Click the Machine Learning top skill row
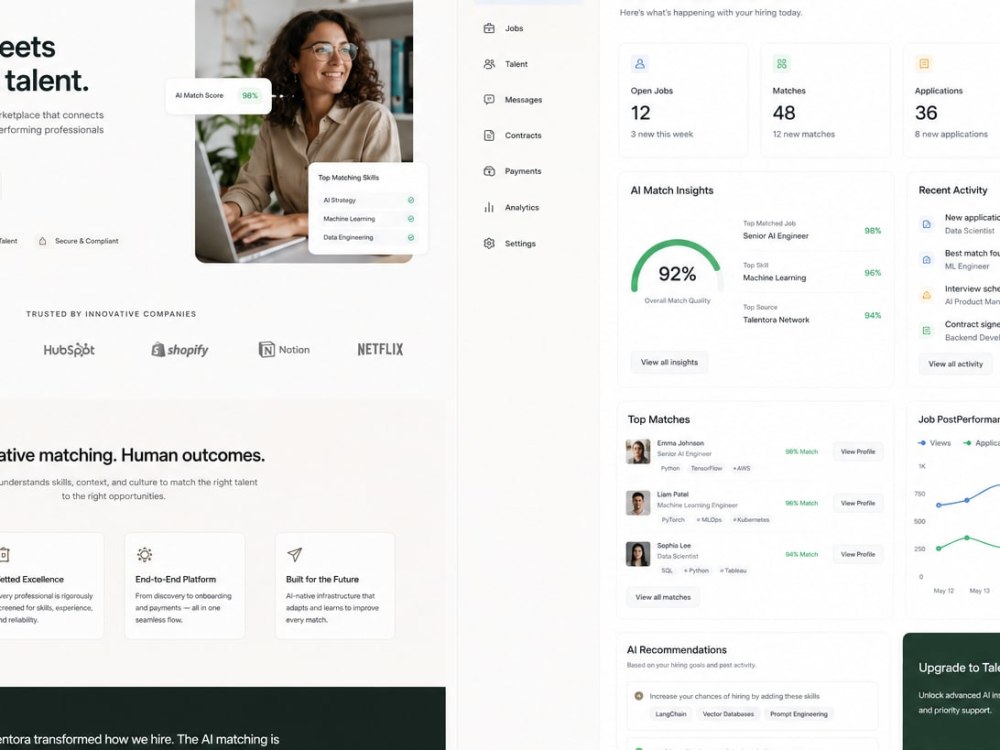Screen dimensions: 1000x750 coord(812,272)
